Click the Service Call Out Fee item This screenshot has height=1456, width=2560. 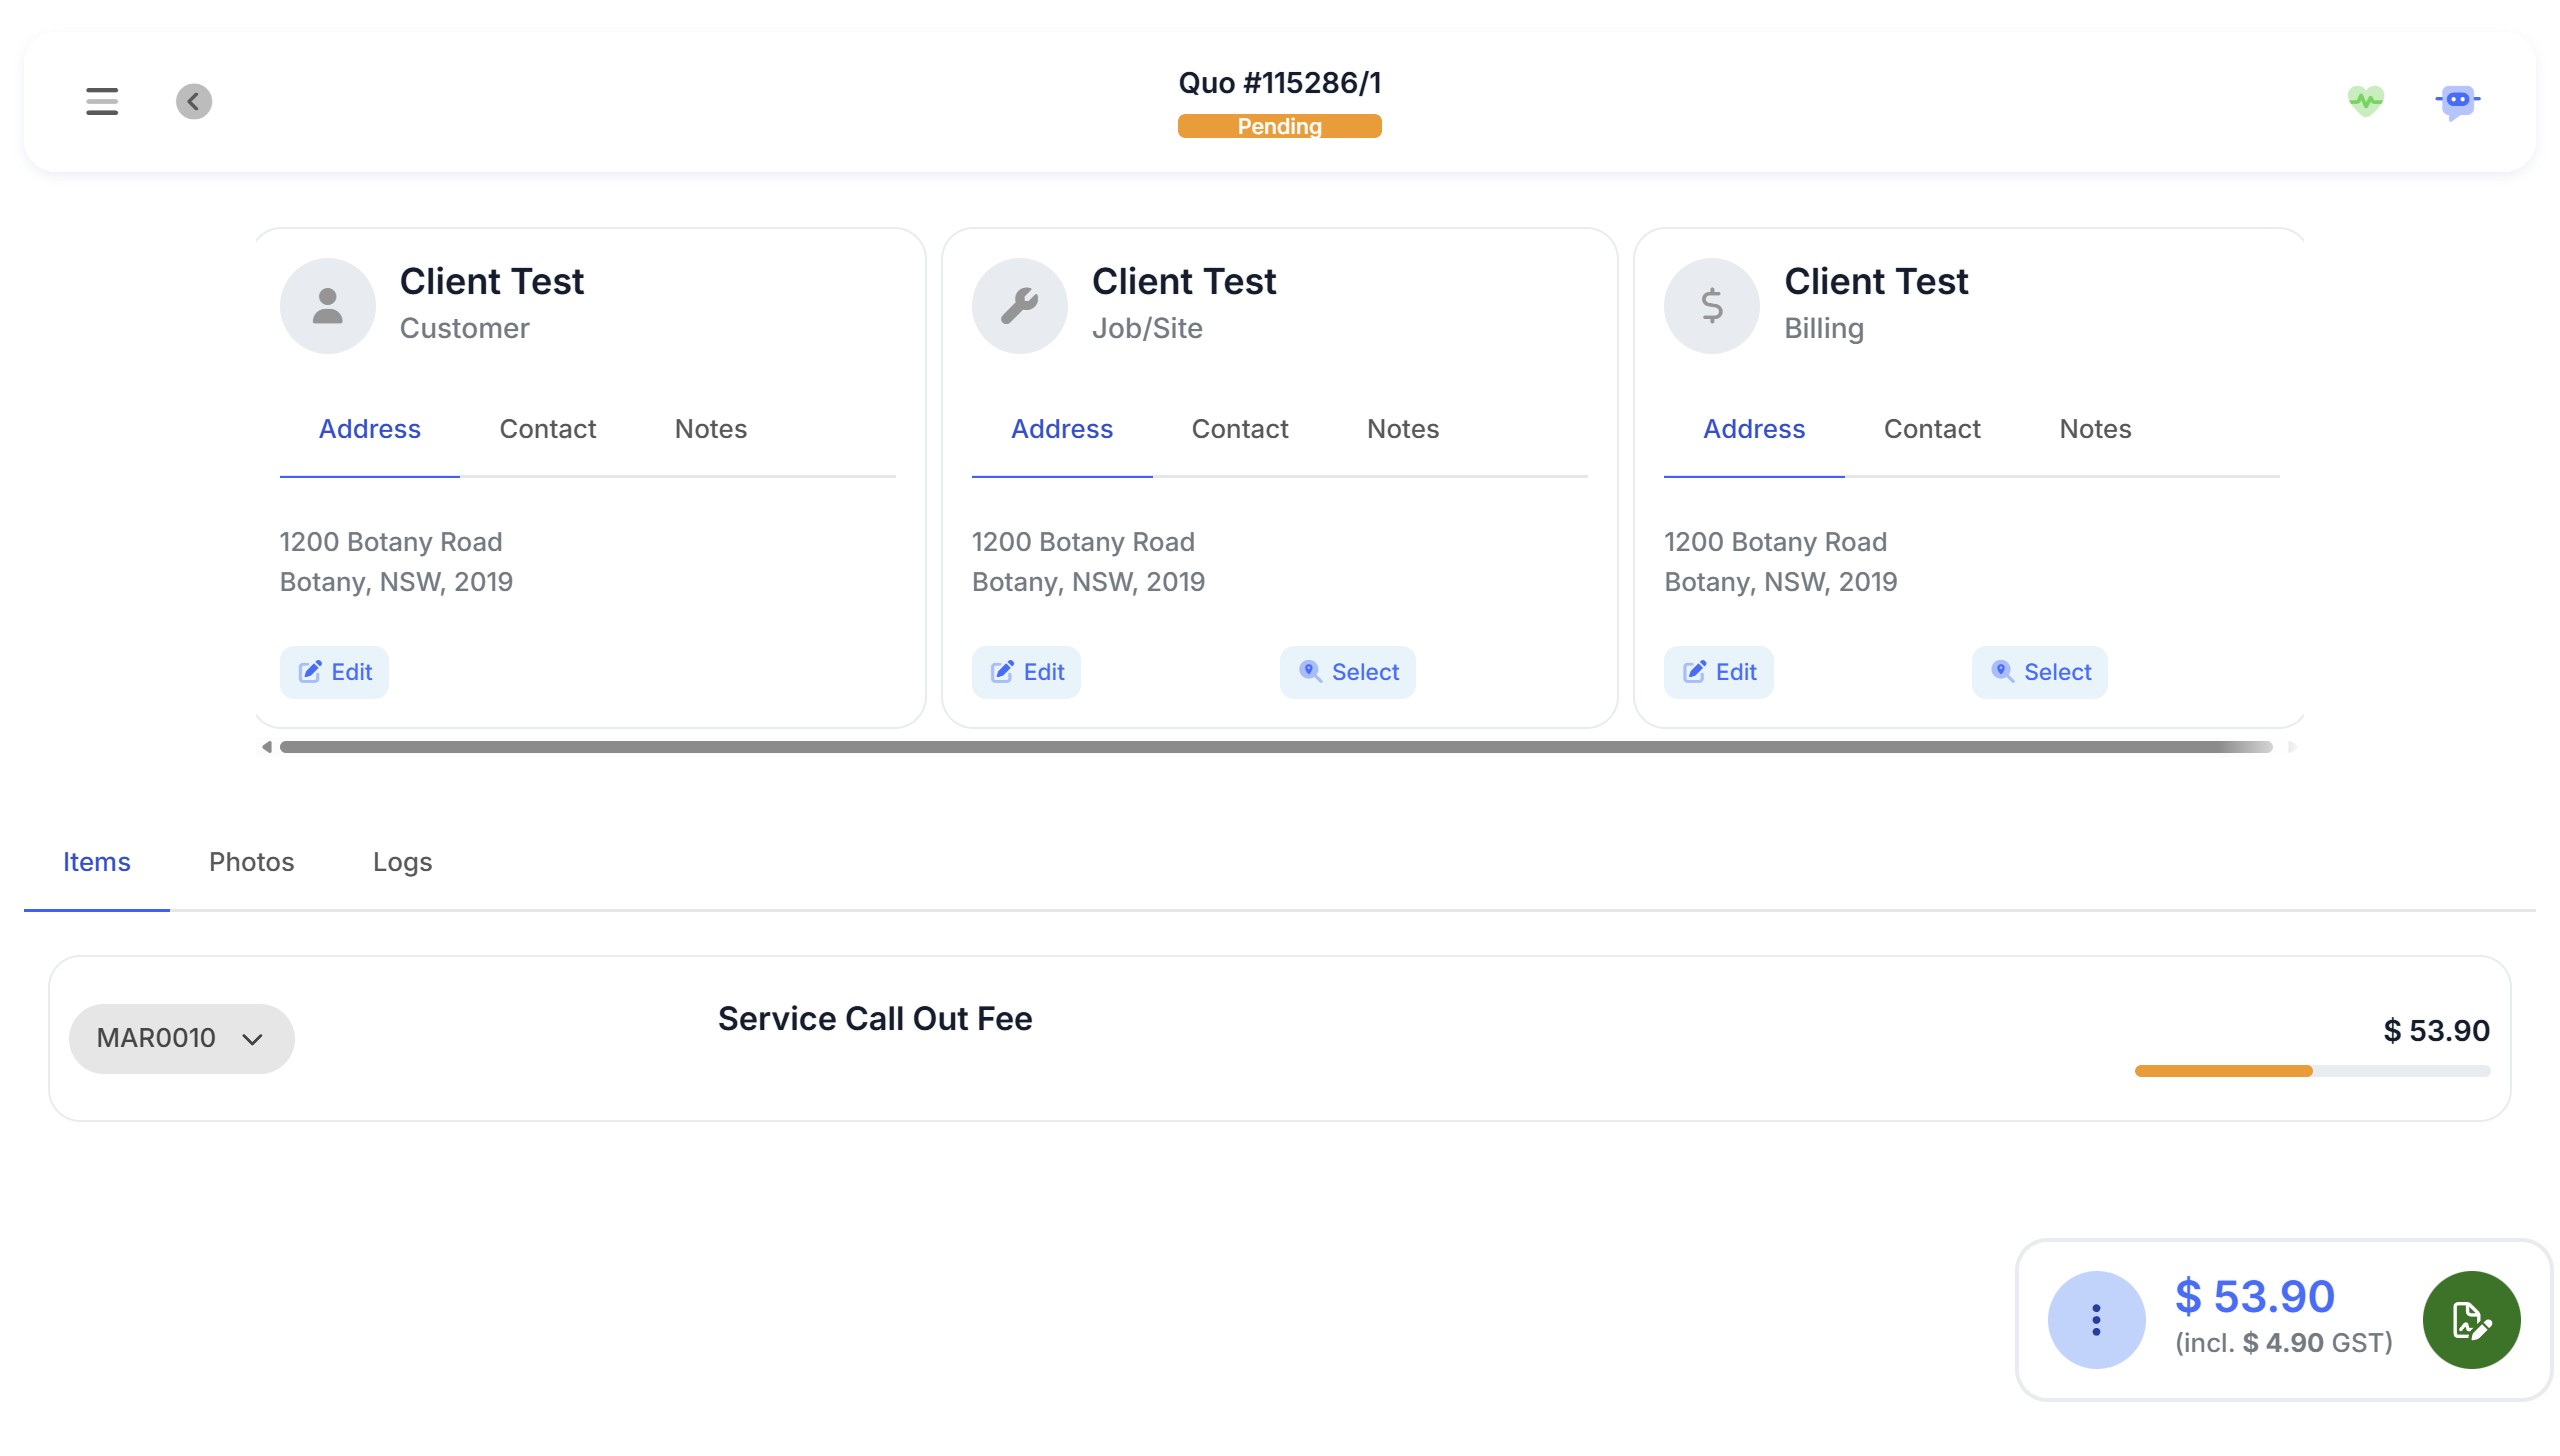pos(874,1019)
